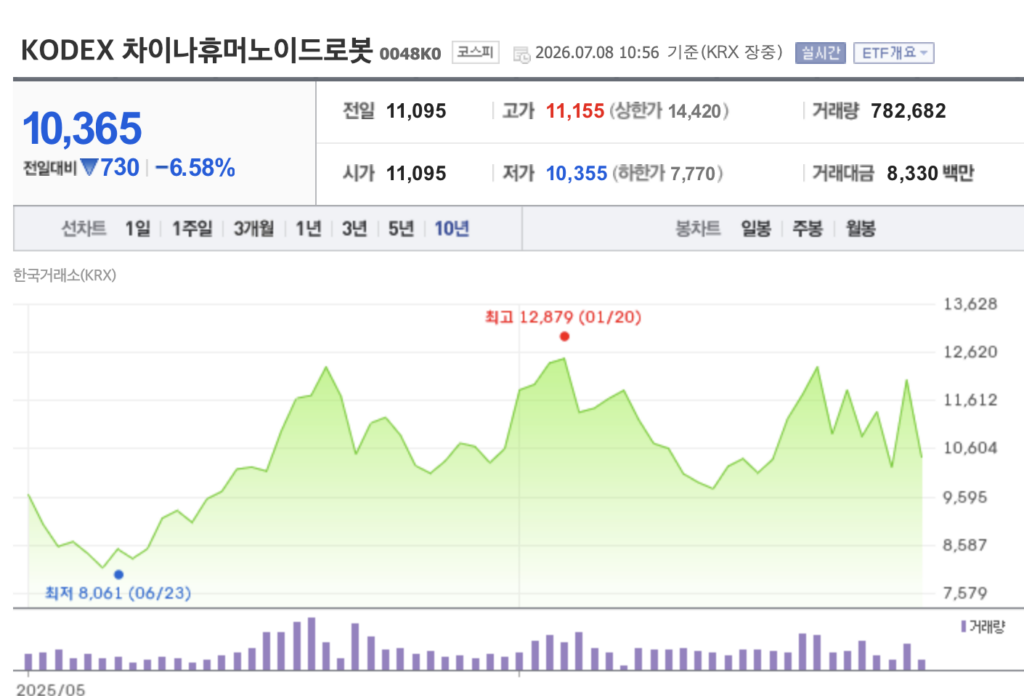The height and width of the screenshot is (696, 1024).
Task: Click the 최고 12,879 red peak marker
Action: [x=564, y=336]
